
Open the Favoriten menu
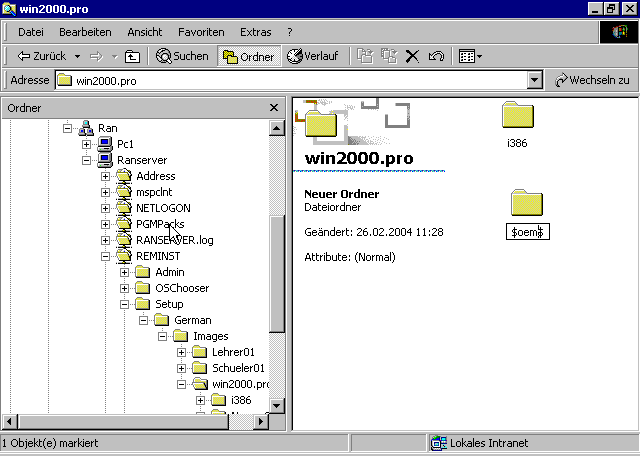point(201,32)
